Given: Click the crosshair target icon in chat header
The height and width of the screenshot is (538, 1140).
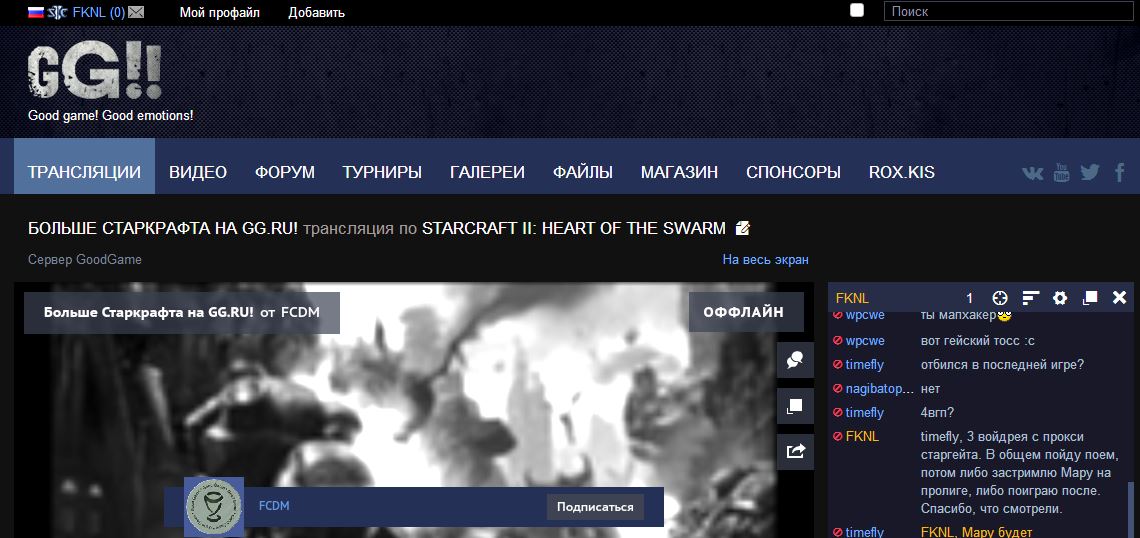Looking at the screenshot, I should 1000,297.
